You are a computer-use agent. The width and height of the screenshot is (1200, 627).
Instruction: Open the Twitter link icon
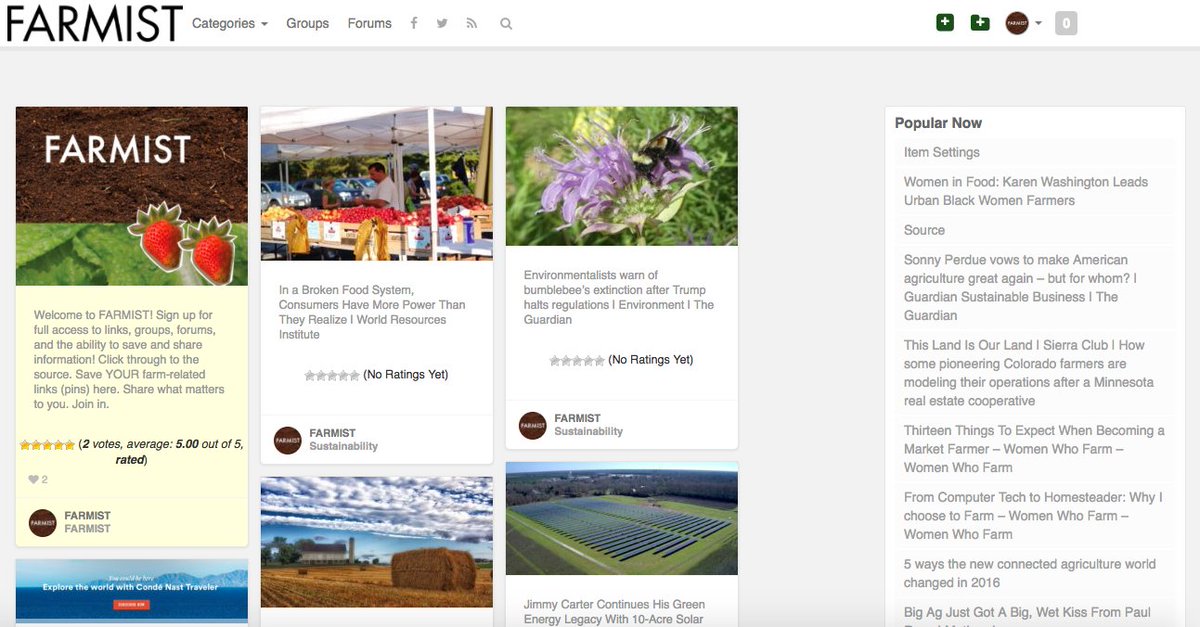pos(442,23)
